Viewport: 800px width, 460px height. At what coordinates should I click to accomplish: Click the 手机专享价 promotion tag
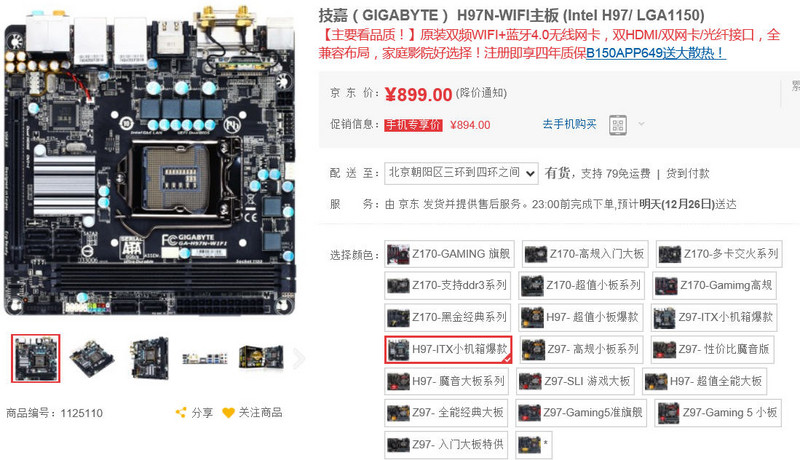click(x=413, y=125)
